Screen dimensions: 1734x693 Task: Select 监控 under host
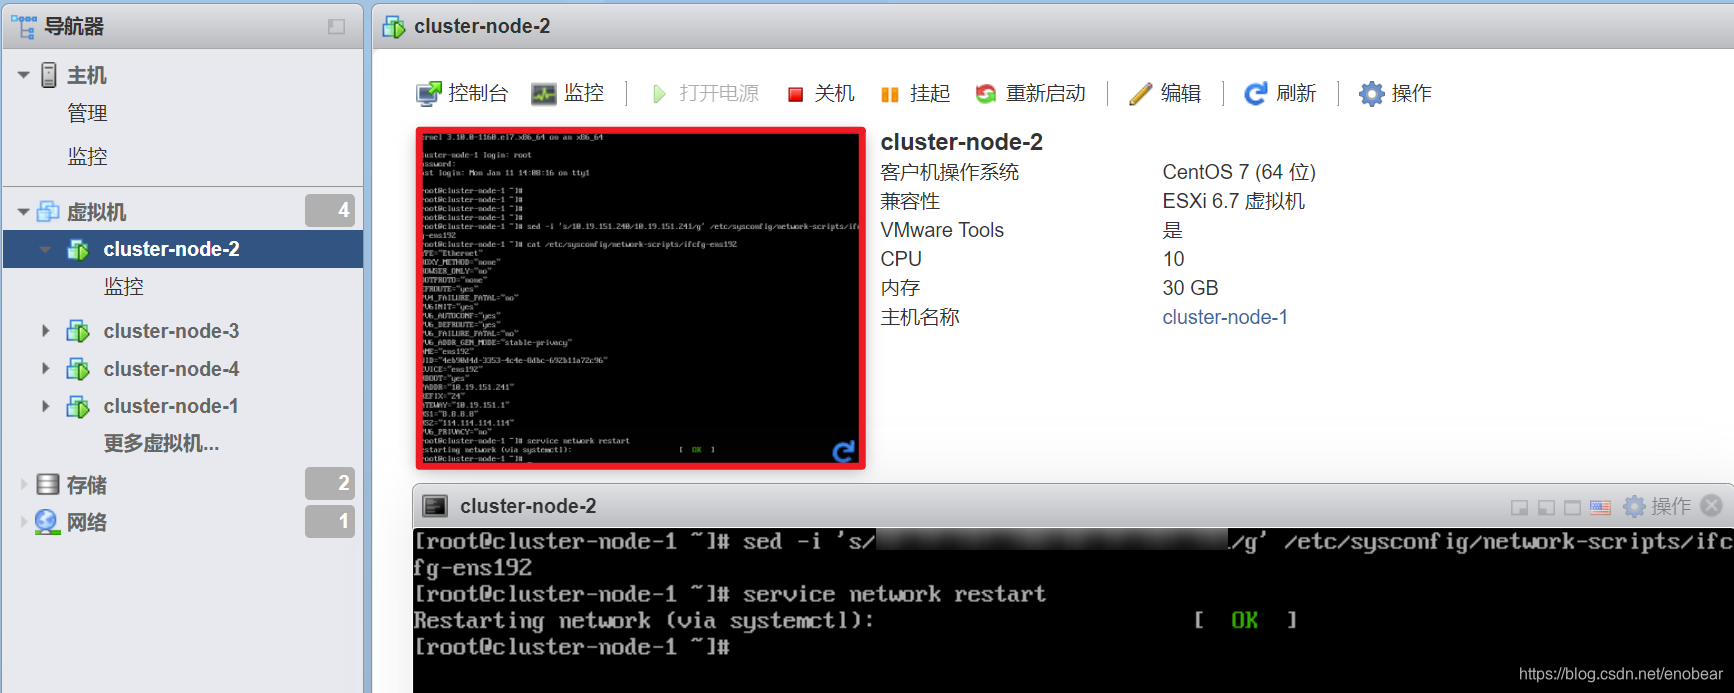click(87, 156)
